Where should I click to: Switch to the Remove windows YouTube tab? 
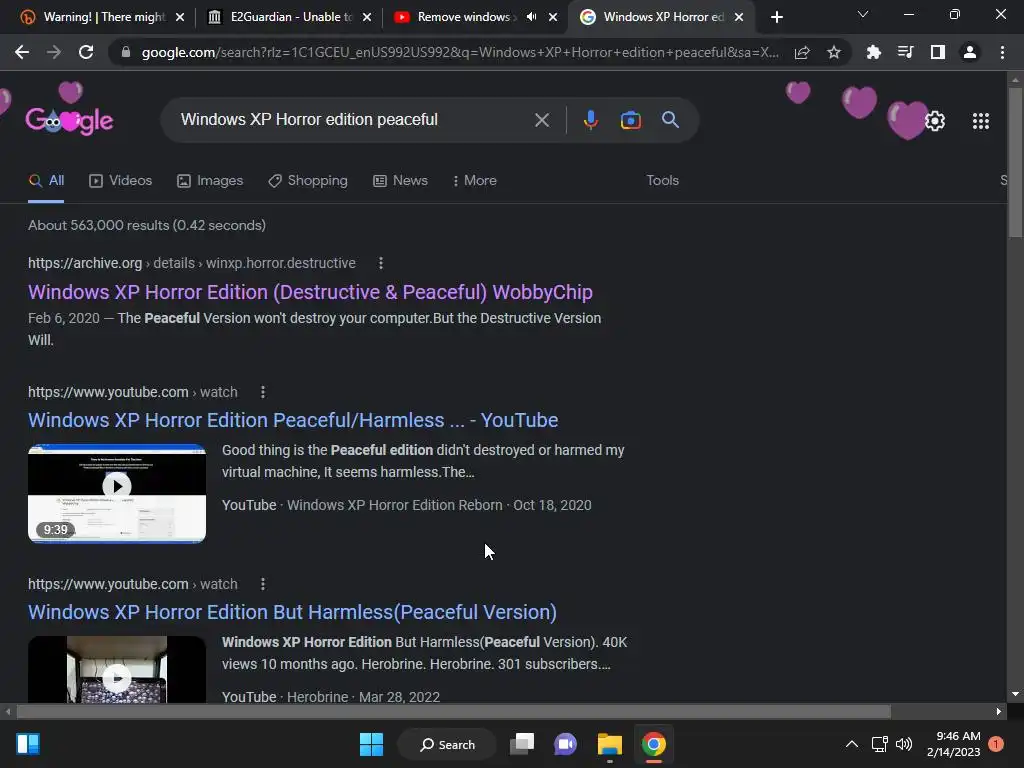pyautogui.click(x=464, y=17)
